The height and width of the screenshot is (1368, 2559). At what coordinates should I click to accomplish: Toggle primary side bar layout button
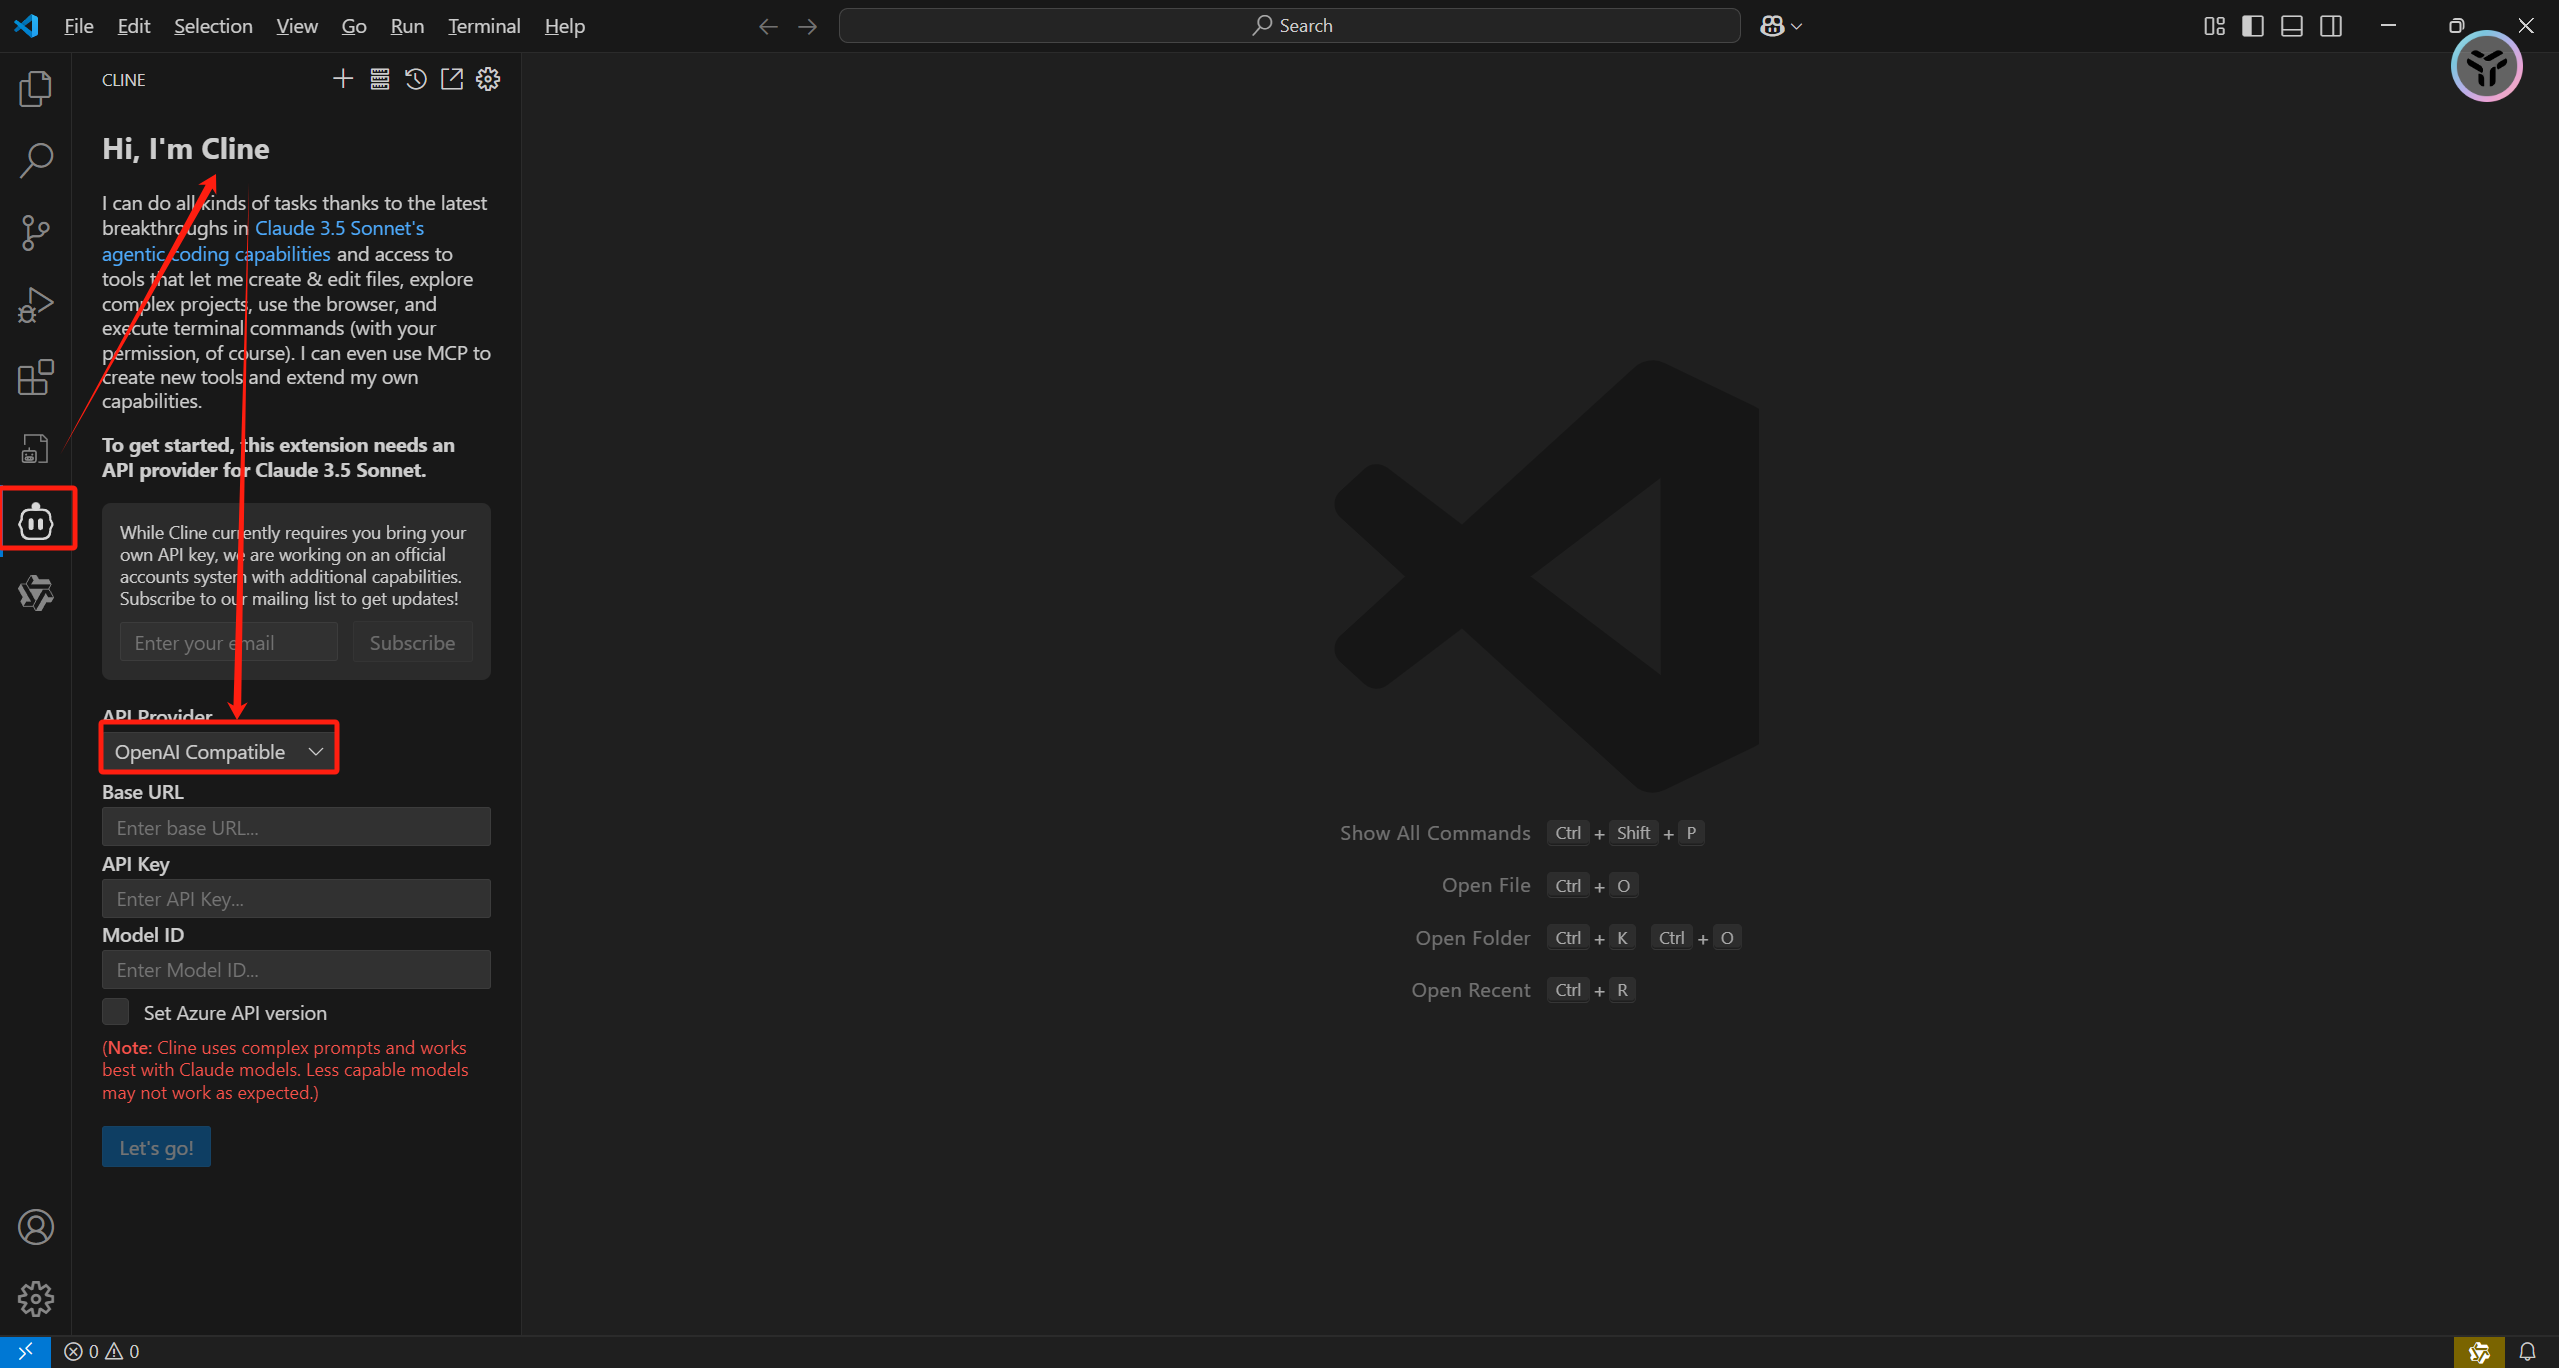2252,26
